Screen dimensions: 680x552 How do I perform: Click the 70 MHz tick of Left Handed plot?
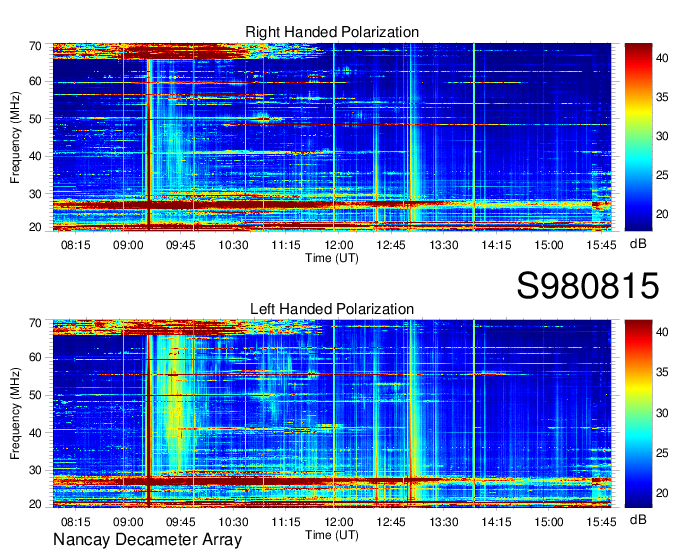coord(35,323)
